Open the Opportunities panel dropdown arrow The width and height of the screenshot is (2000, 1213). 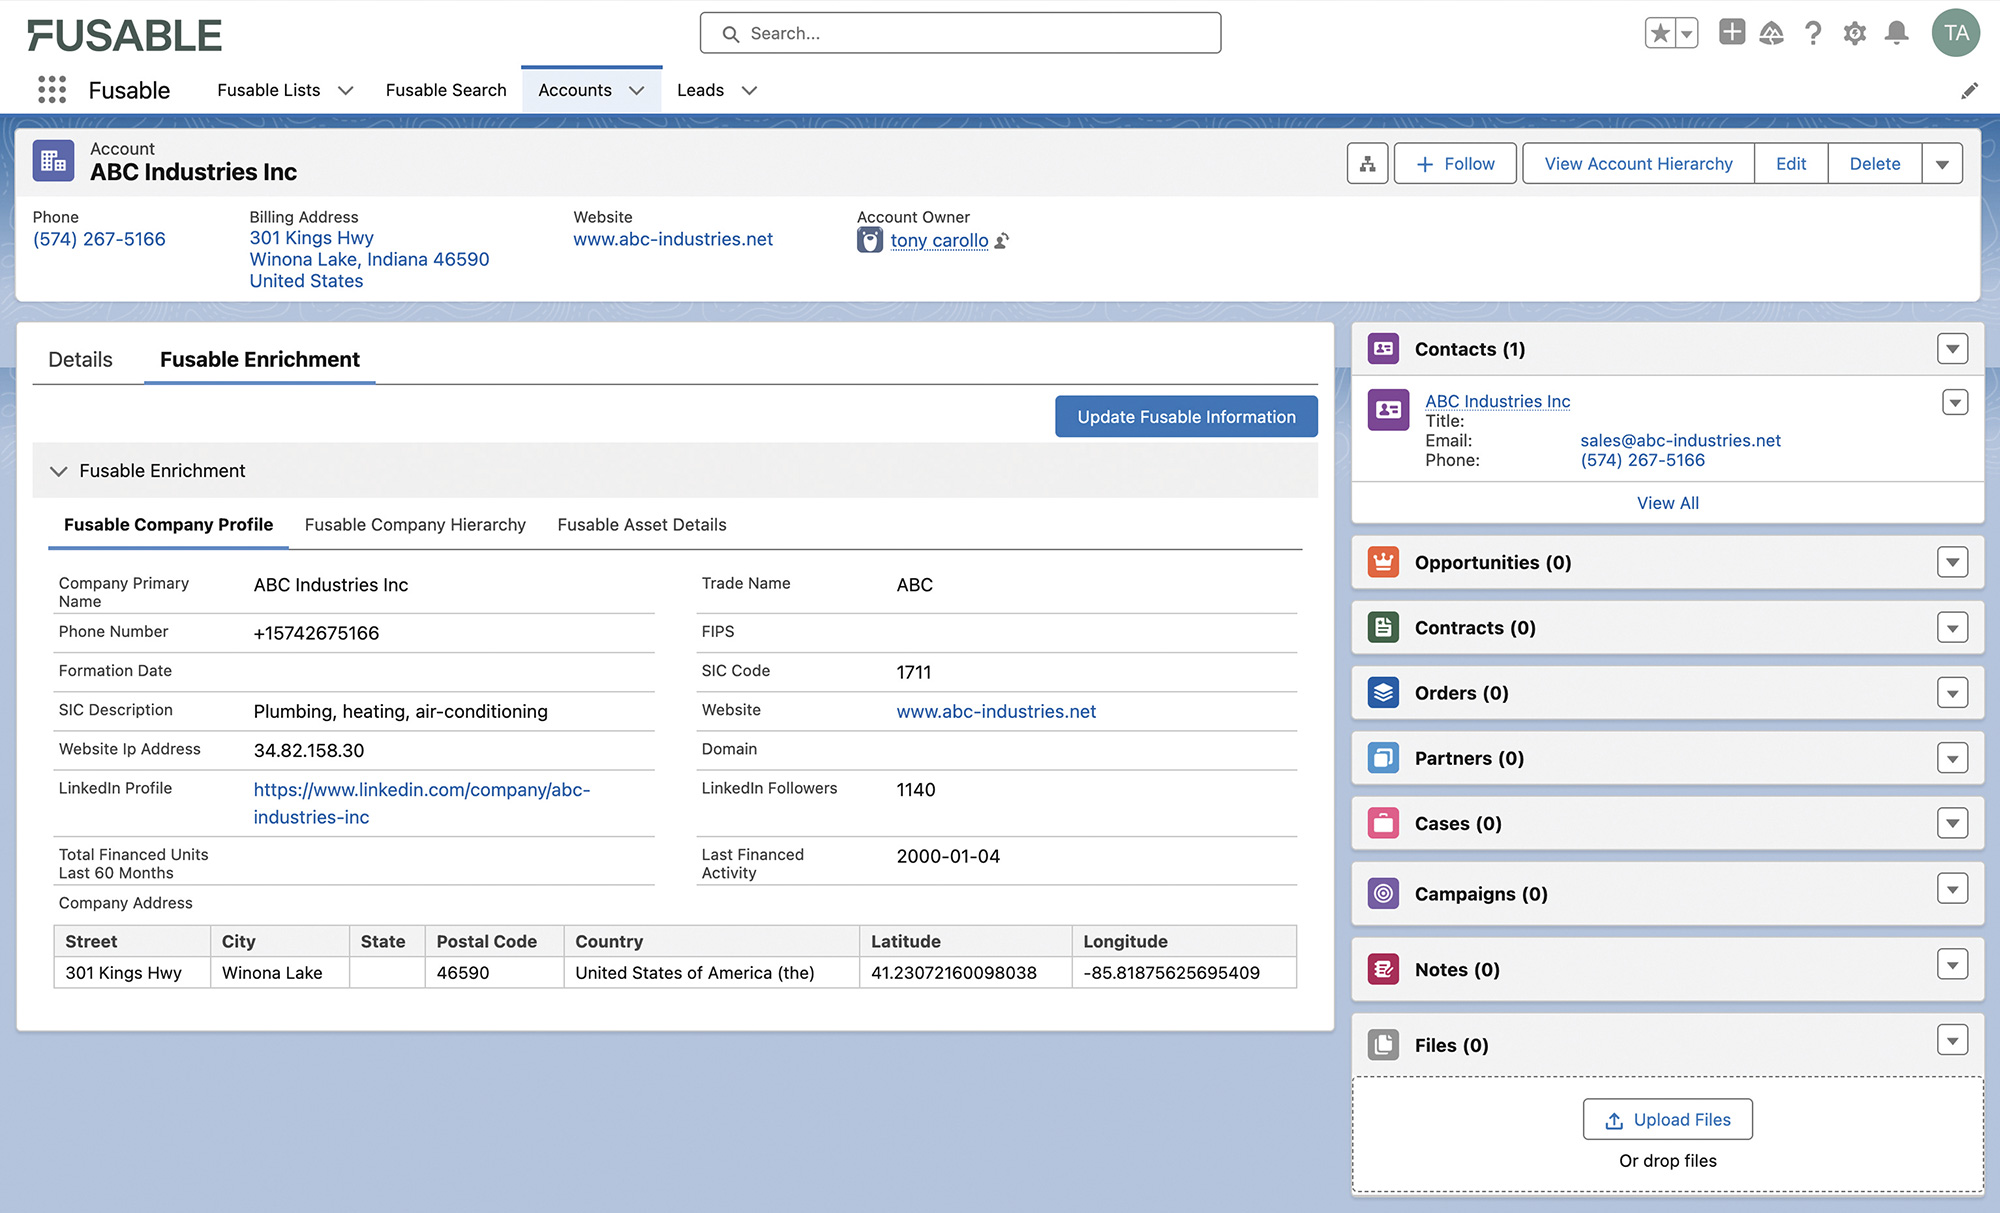(1953, 562)
